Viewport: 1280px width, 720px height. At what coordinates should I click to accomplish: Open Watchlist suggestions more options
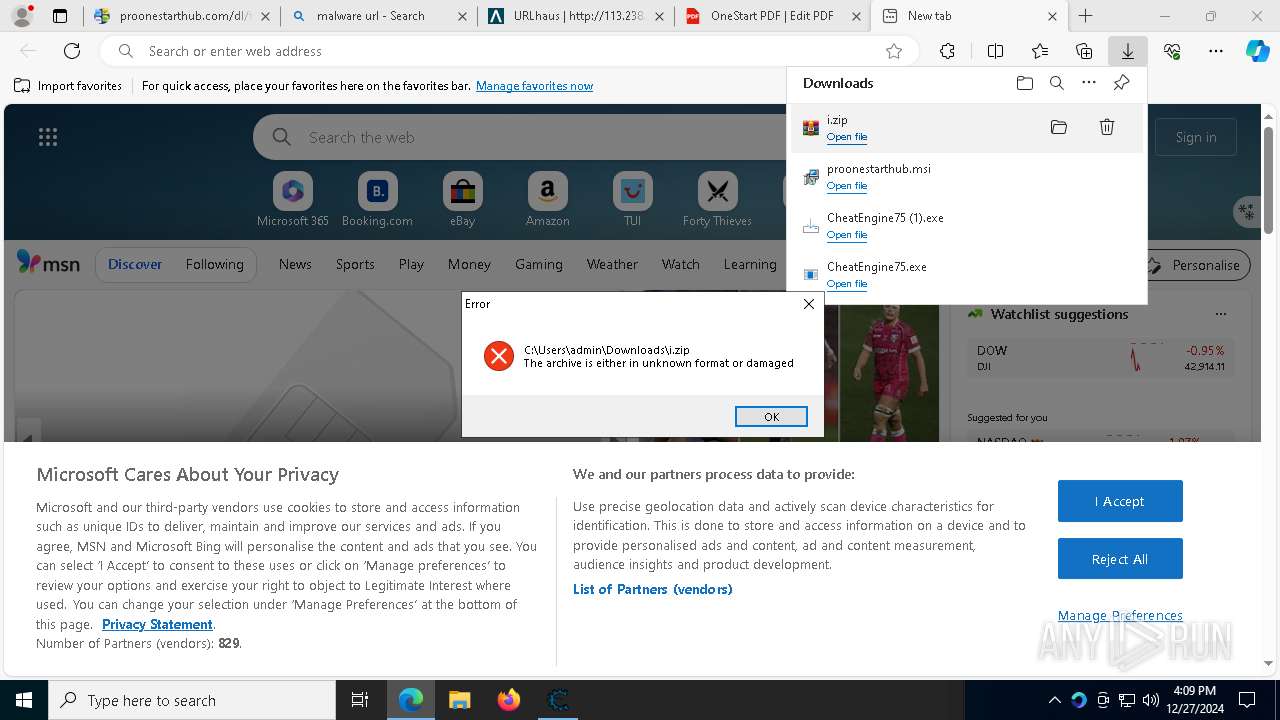pos(1221,314)
